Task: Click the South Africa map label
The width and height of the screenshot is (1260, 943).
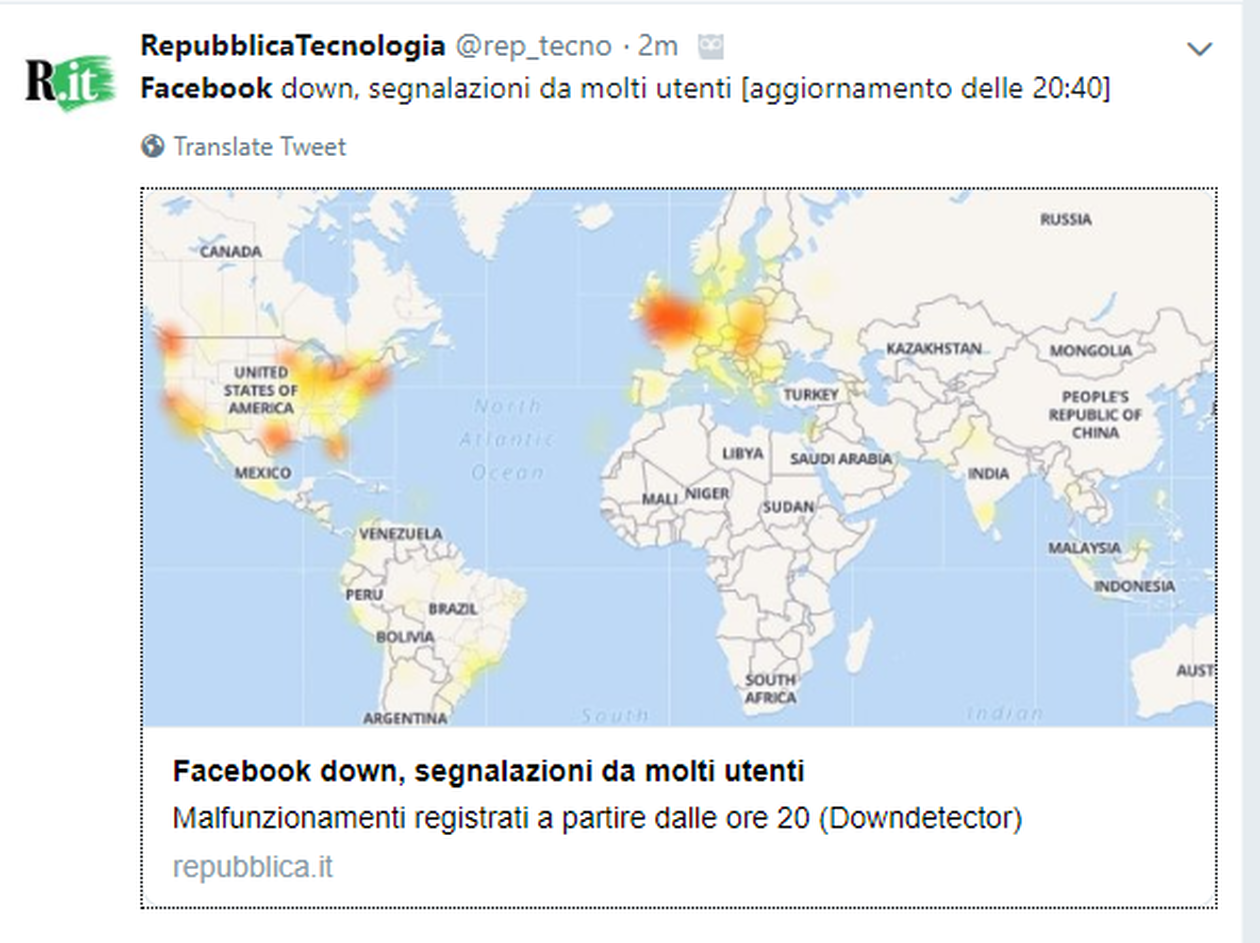Action: 770,688
